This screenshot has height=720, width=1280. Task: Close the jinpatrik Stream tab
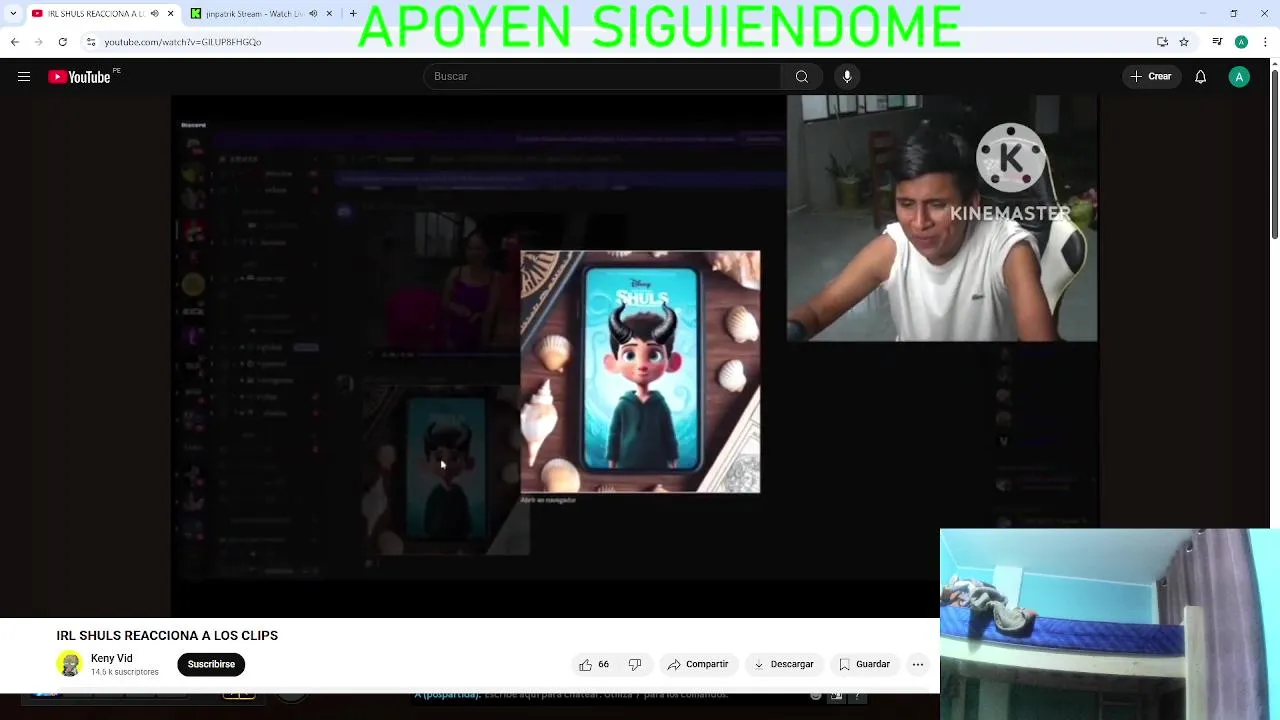tap(330, 14)
